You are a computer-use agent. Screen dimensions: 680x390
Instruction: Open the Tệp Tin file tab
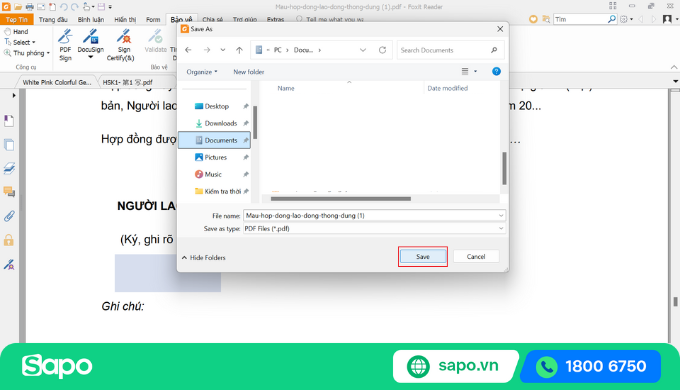click(16, 20)
